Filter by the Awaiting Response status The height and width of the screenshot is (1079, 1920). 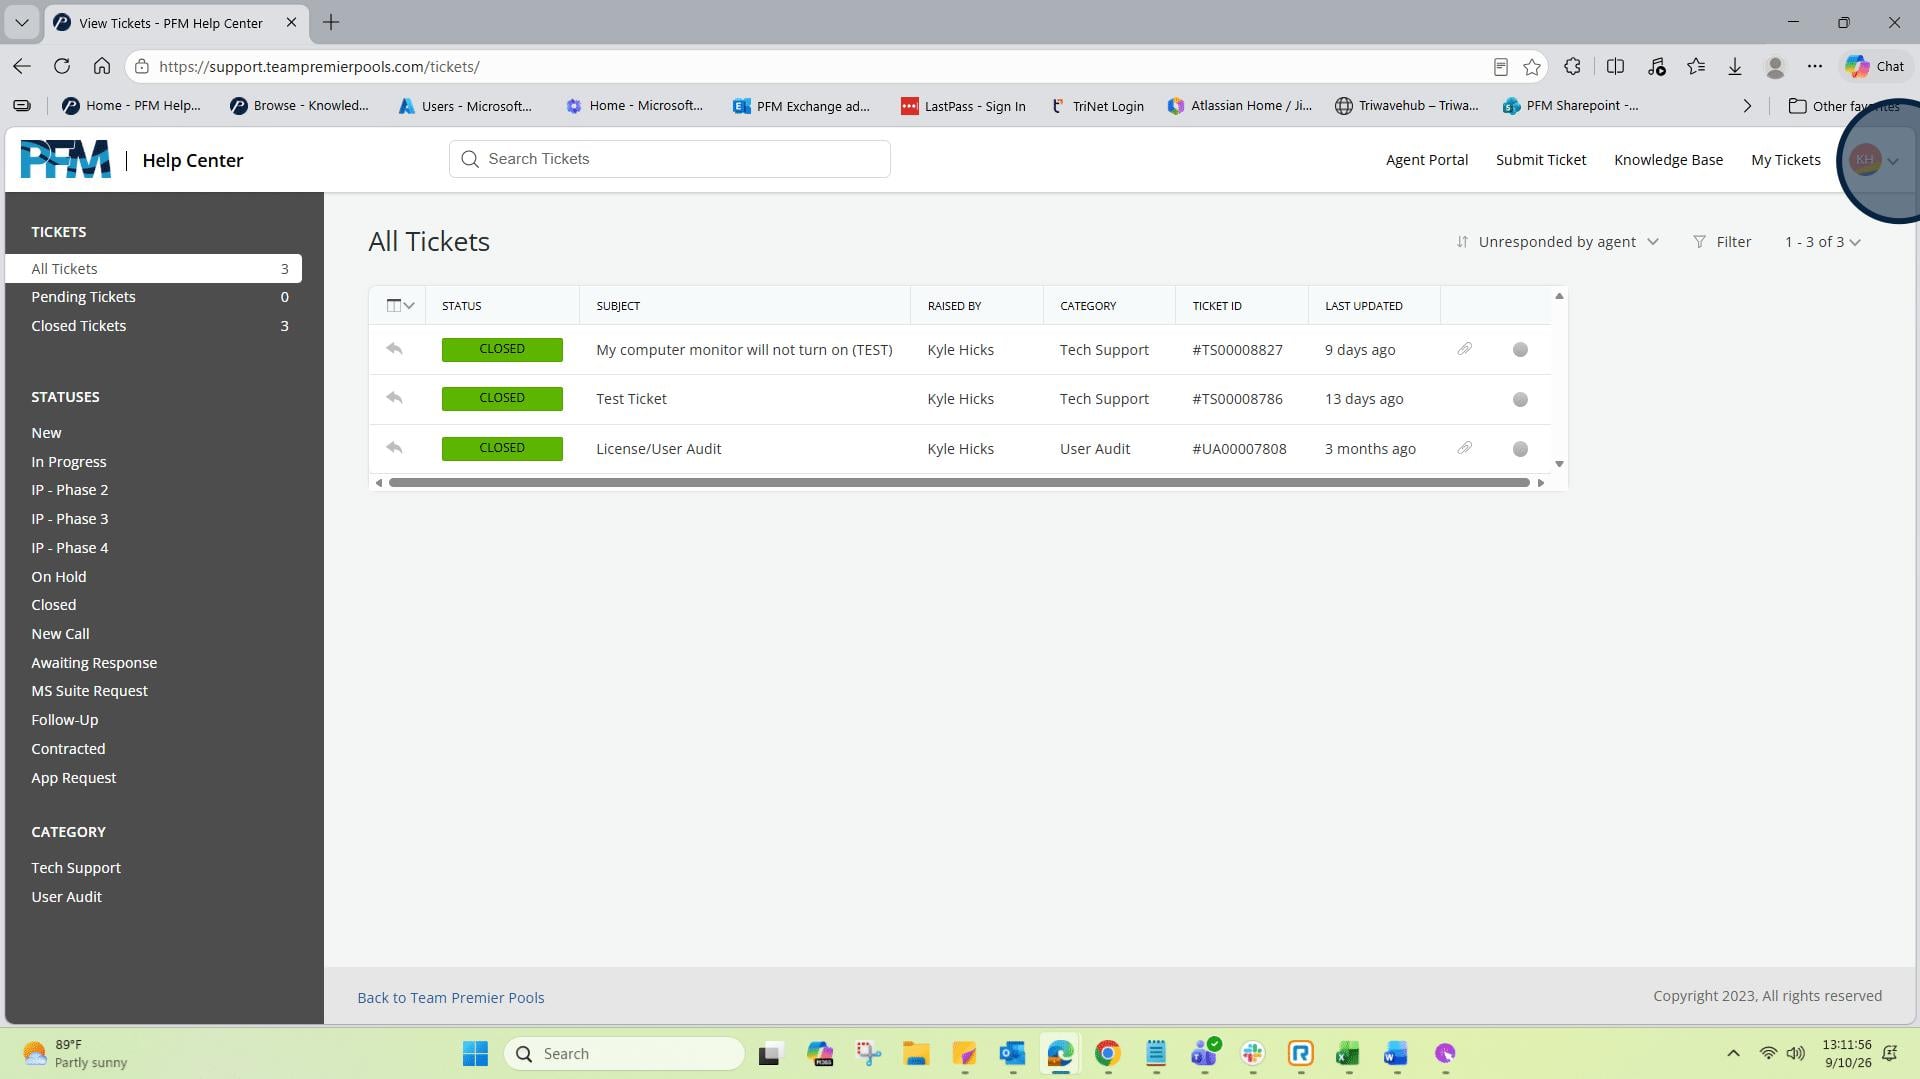coord(94,663)
